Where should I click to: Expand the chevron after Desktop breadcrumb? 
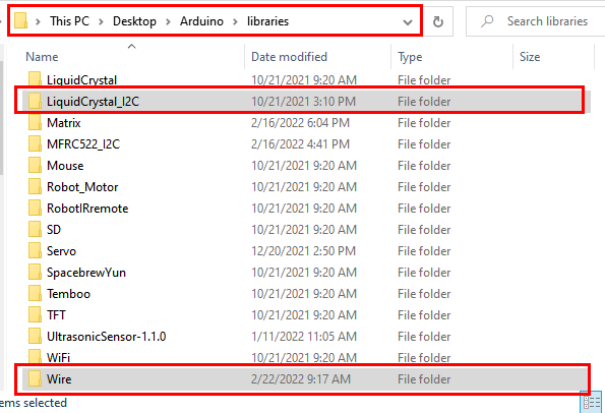pyautogui.click(x=168, y=22)
